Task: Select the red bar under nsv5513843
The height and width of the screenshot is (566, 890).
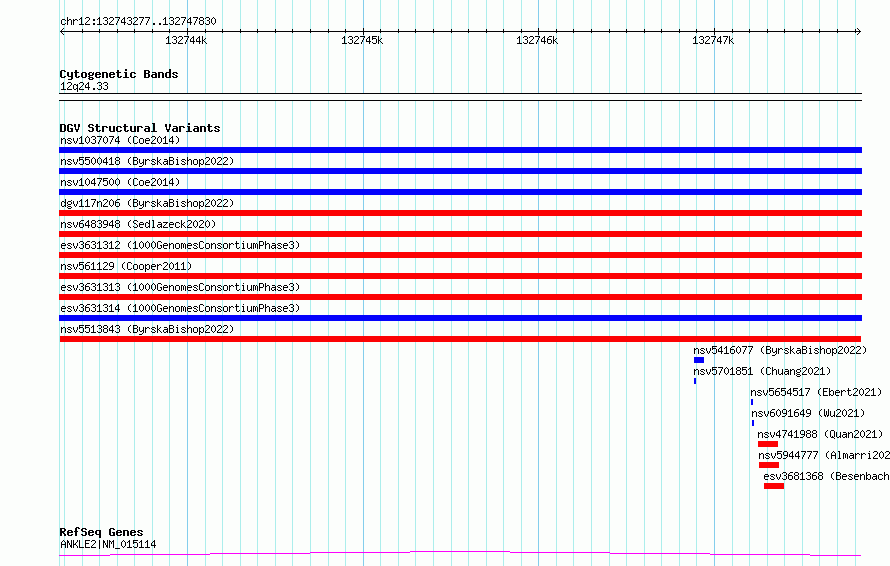Action: click(460, 339)
